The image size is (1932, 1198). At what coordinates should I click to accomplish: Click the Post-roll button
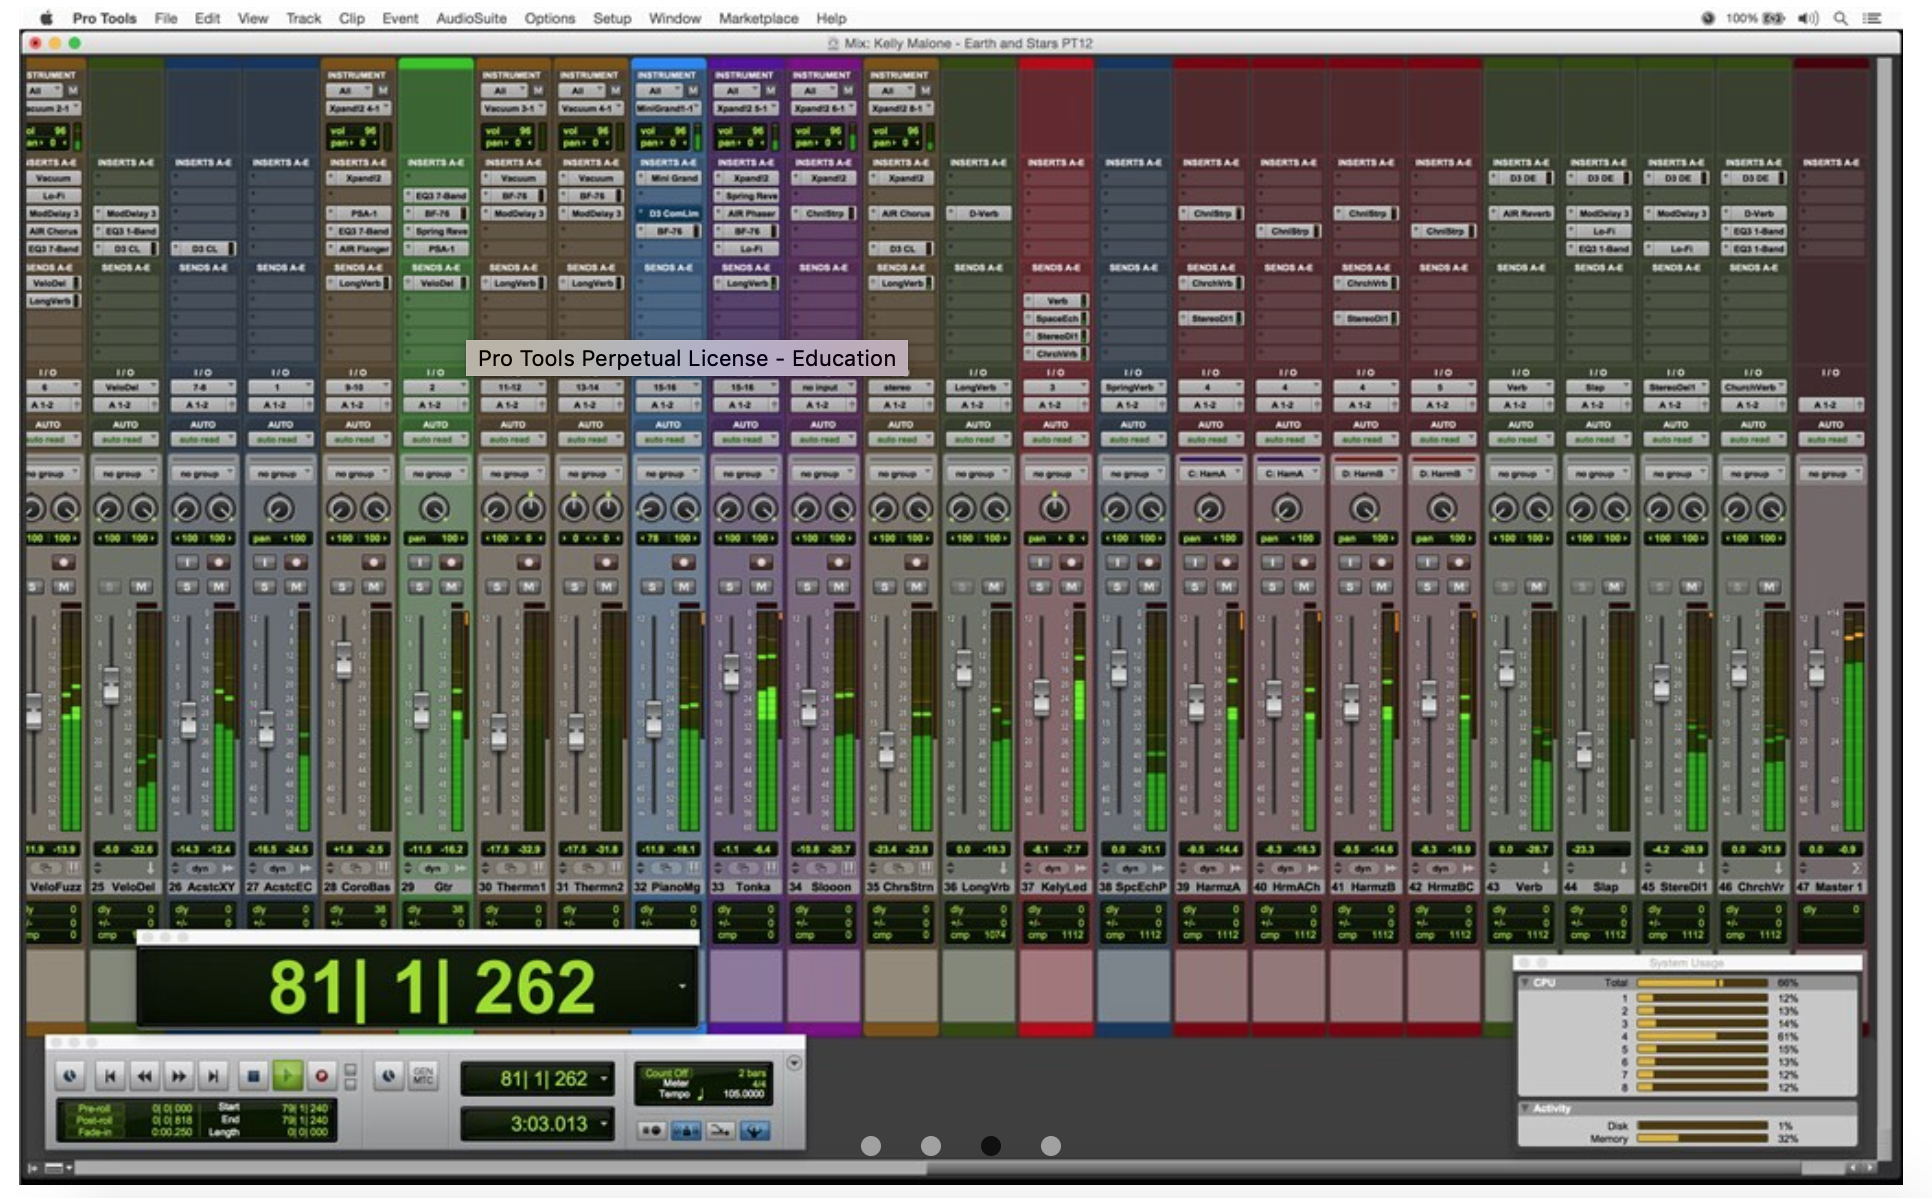coord(94,1120)
